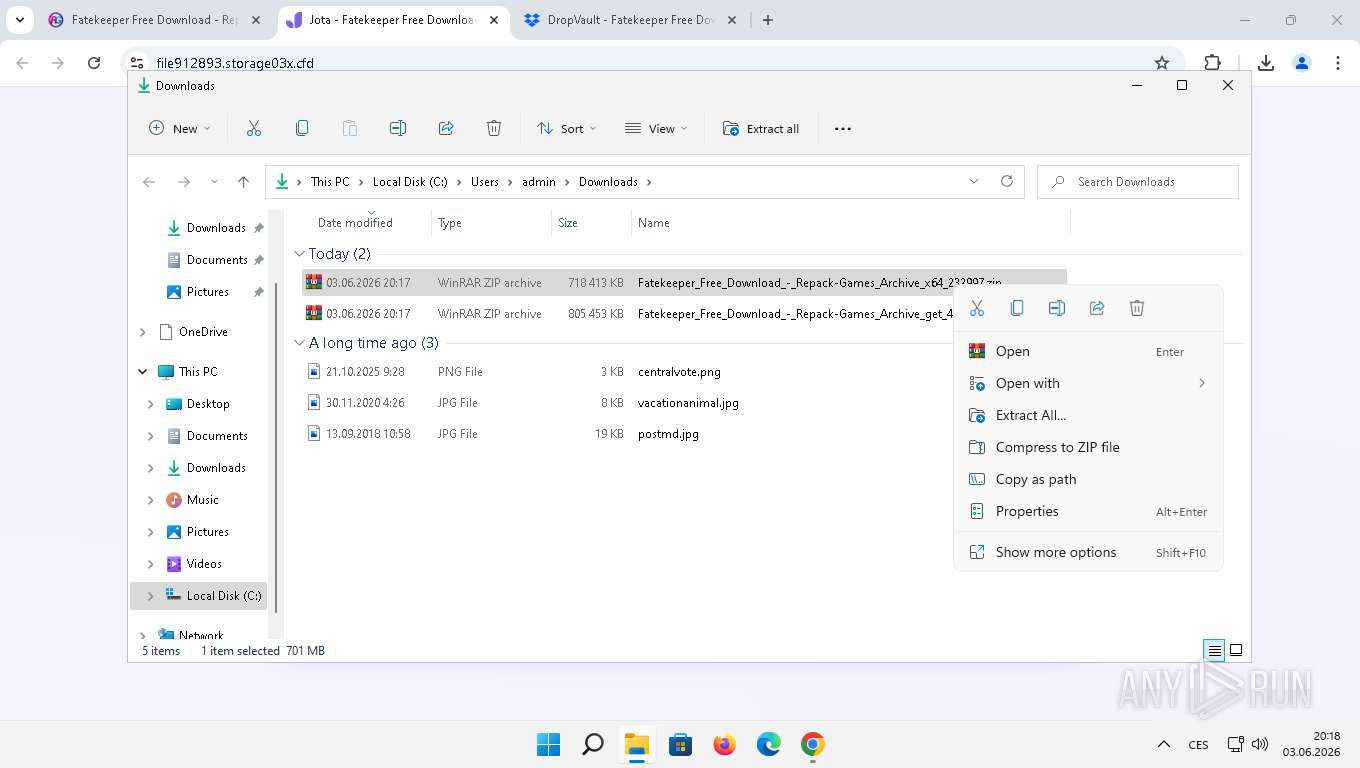
Task: Select Show more options
Action: pos(1088,552)
